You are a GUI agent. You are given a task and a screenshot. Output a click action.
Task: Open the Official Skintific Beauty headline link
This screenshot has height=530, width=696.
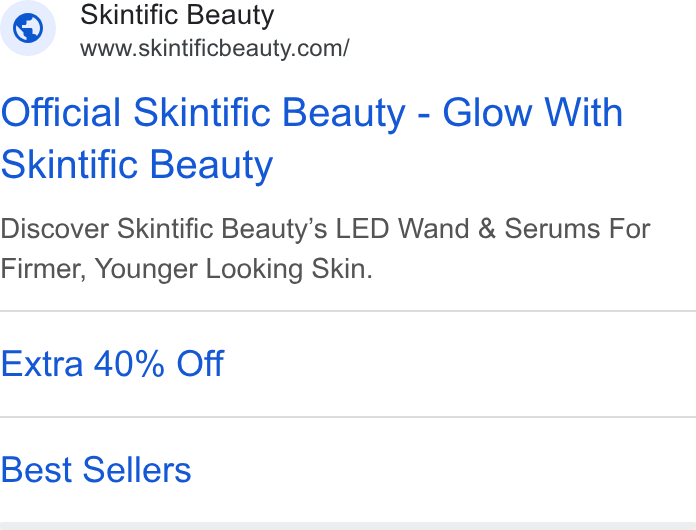[312, 138]
